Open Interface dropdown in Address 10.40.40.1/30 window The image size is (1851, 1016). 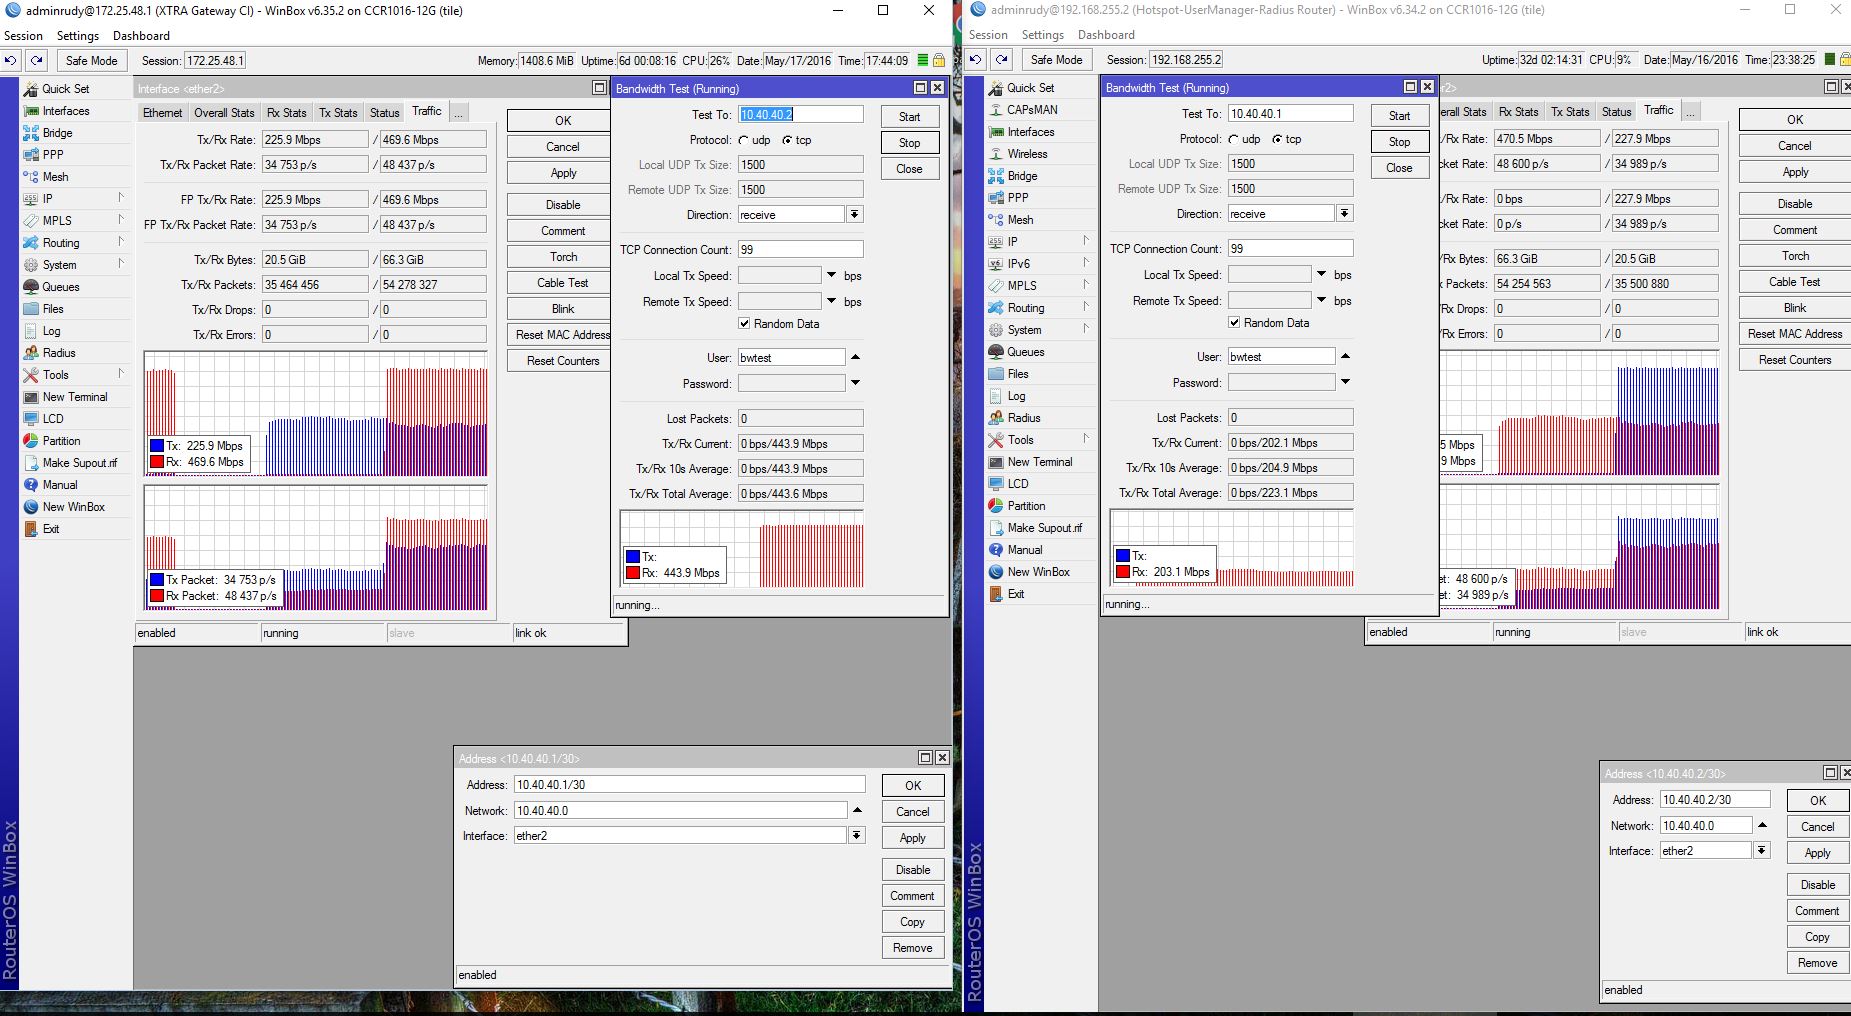click(x=857, y=836)
